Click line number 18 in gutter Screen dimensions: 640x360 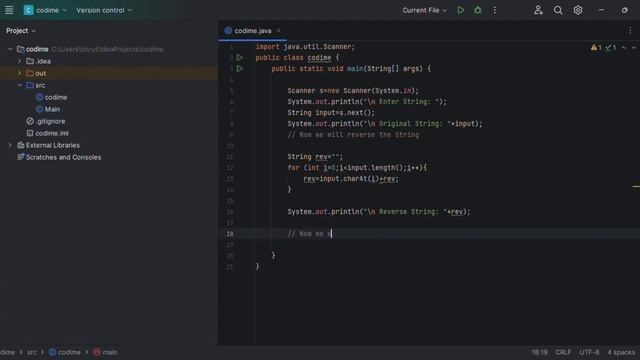pyautogui.click(x=230, y=234)
